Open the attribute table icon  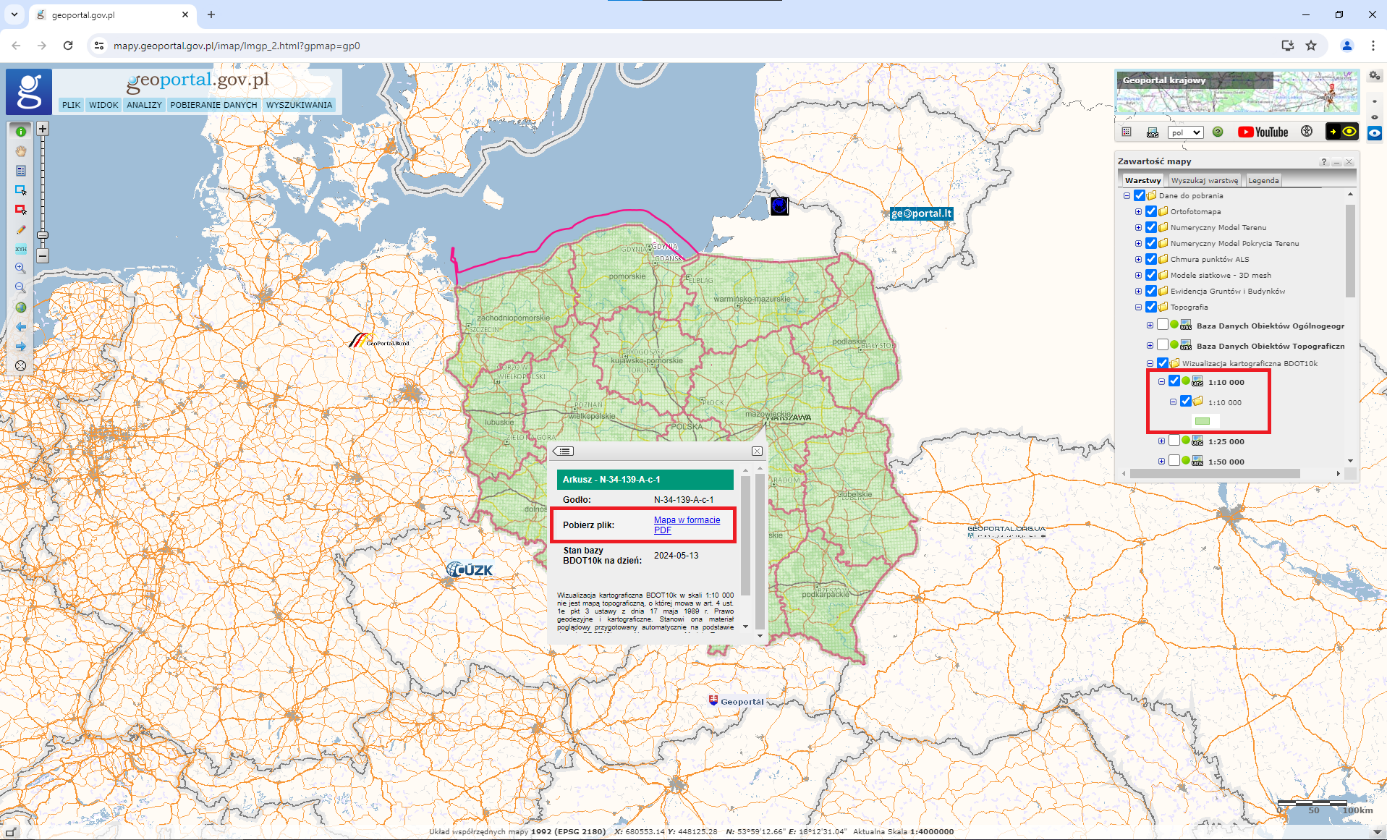coord(20,170)
